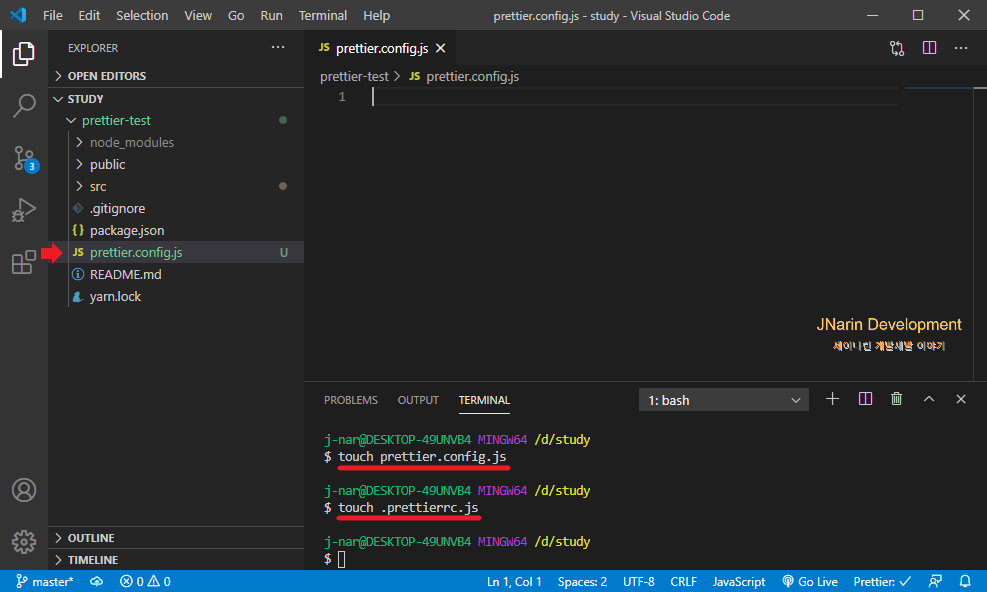Open the Run and Debug view

point(24,210)
